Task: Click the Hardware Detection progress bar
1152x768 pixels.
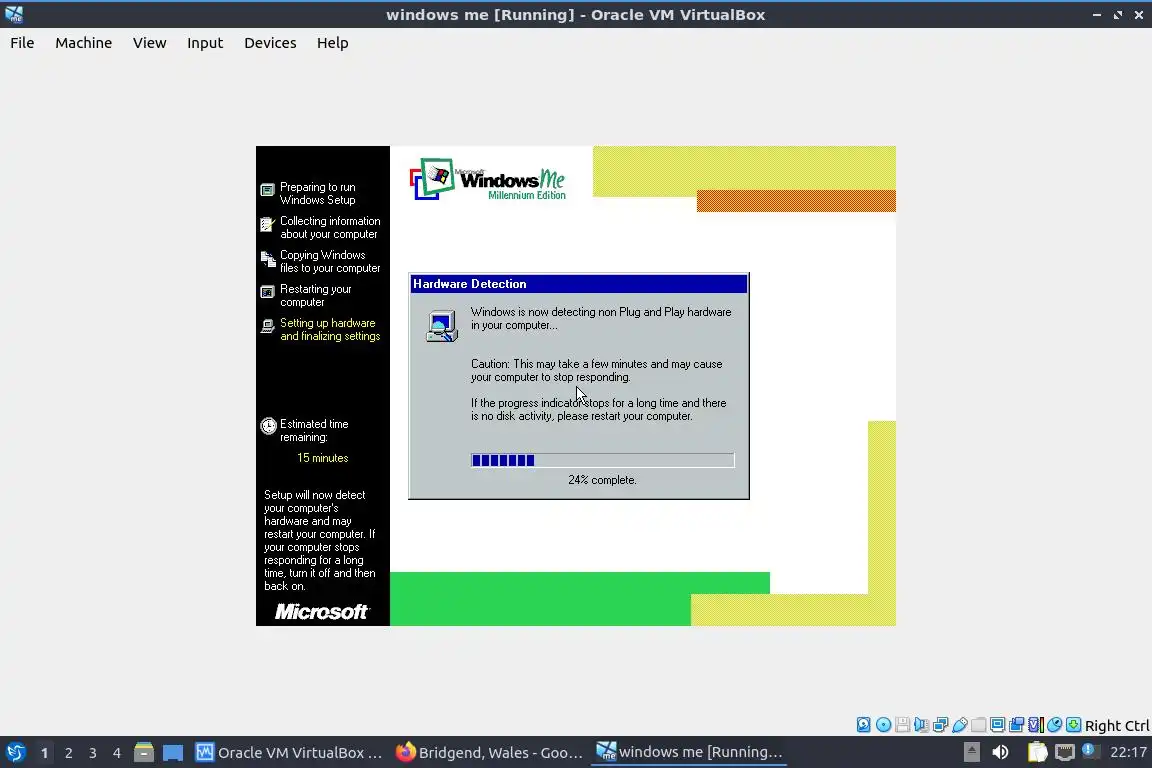Action: tap(602, 460)
